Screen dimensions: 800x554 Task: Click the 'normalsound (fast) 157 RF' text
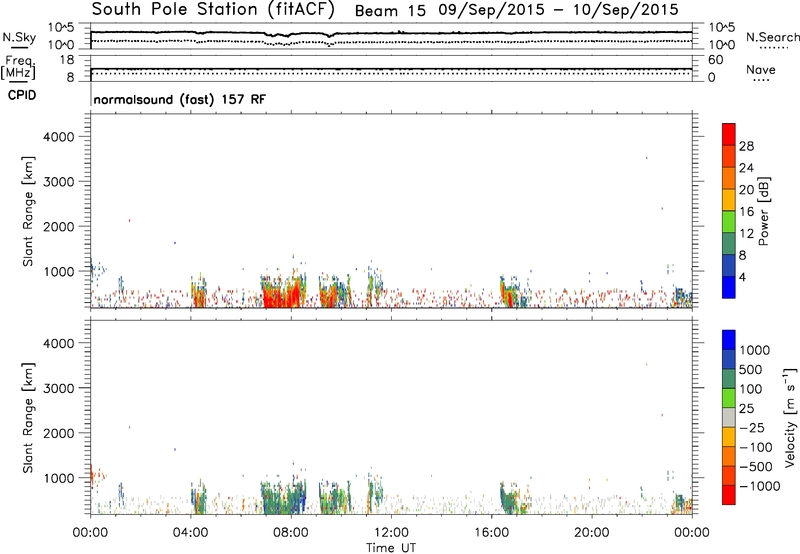(180, 99)
